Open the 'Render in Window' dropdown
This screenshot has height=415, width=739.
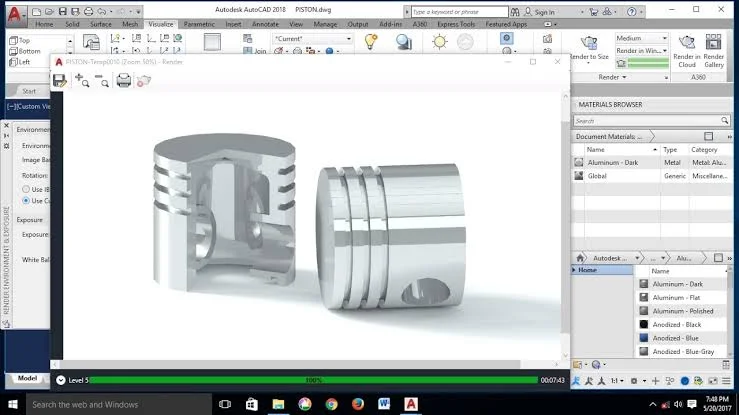[x=641, y=50]
